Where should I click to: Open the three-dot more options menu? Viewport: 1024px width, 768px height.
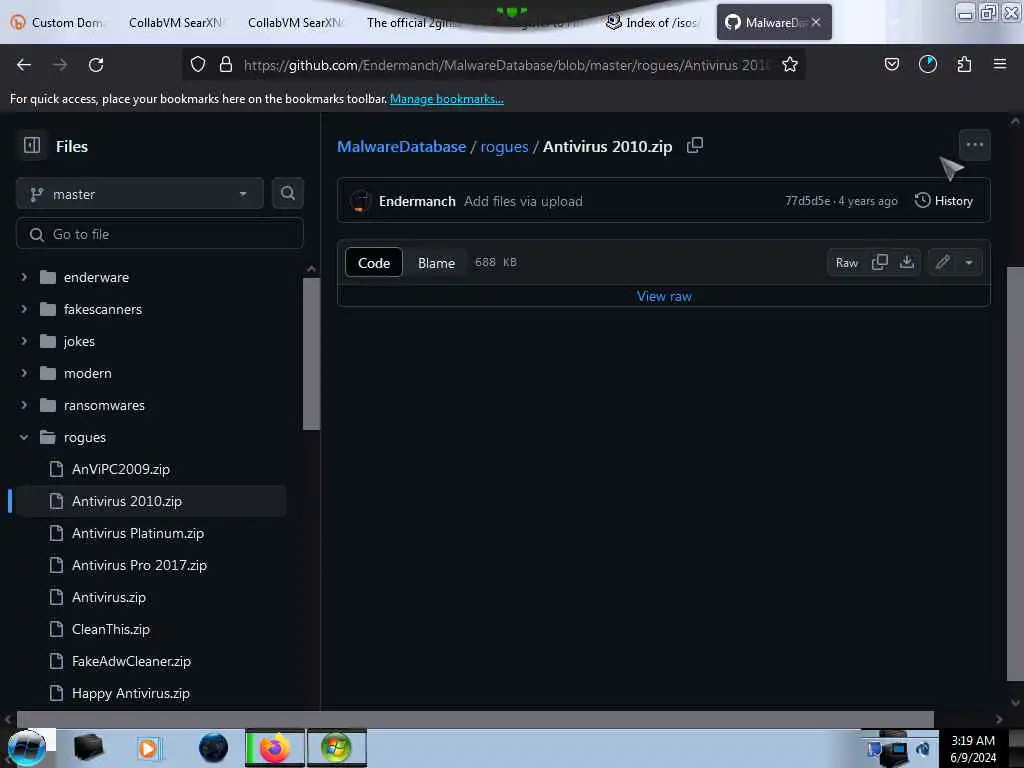pyautogui.click(x=974, y=145)
